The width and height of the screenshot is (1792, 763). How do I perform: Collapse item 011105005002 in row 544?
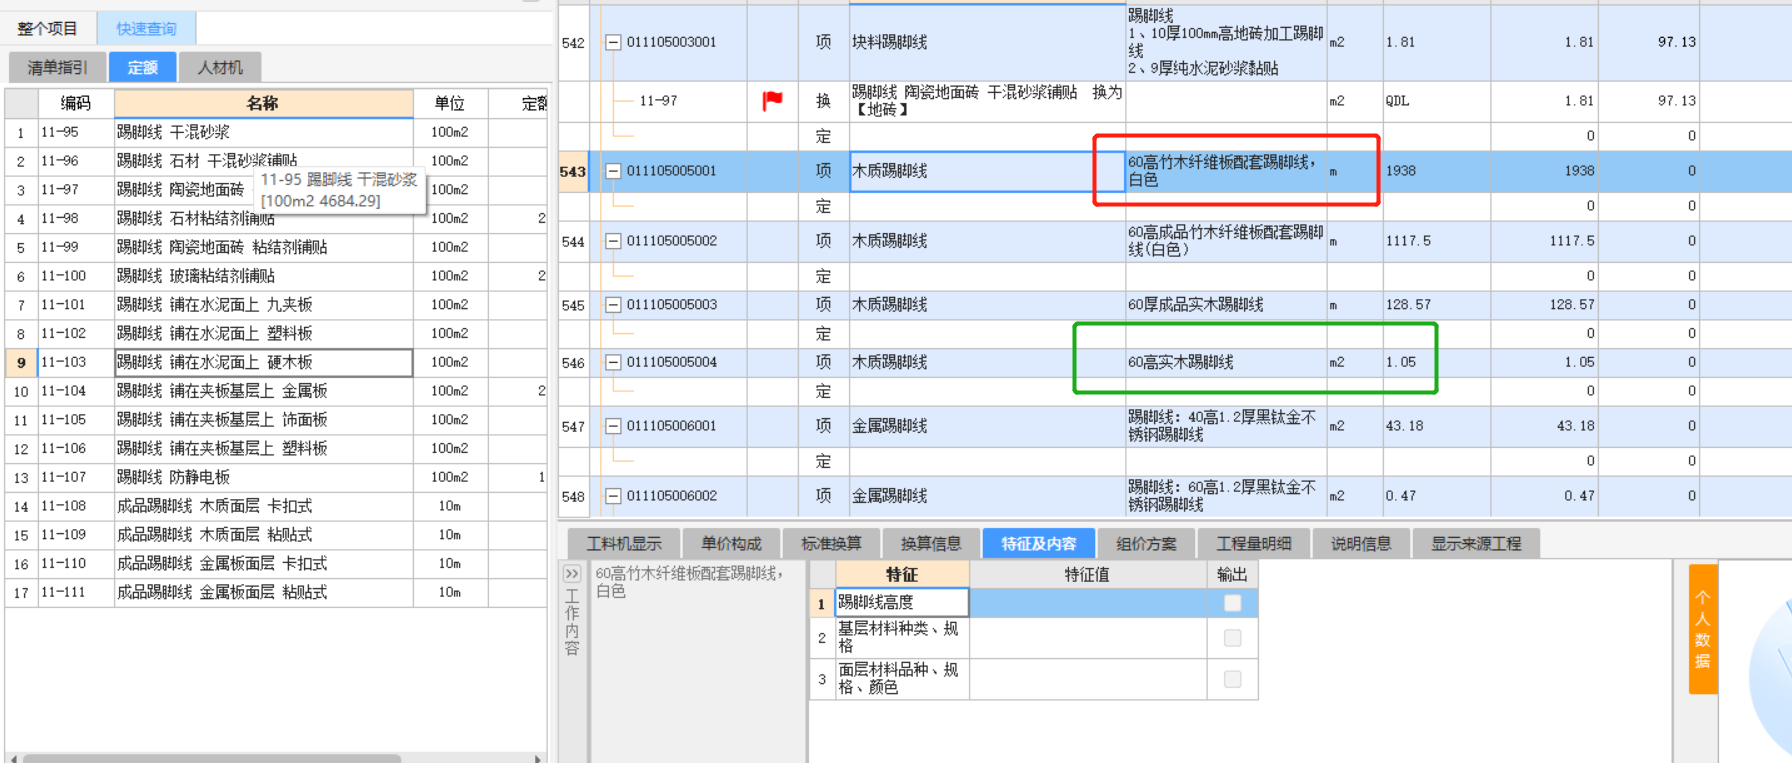pyautogui.click(x=613, y=241)
